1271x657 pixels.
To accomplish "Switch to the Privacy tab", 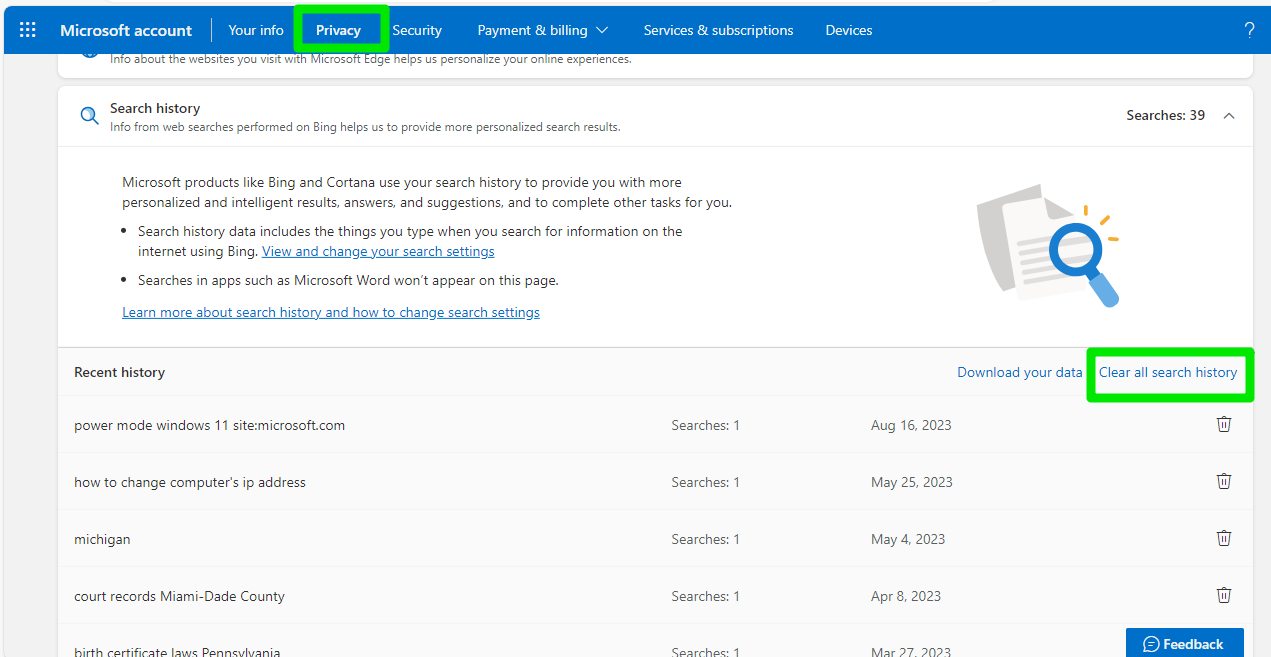I will 338,30.
